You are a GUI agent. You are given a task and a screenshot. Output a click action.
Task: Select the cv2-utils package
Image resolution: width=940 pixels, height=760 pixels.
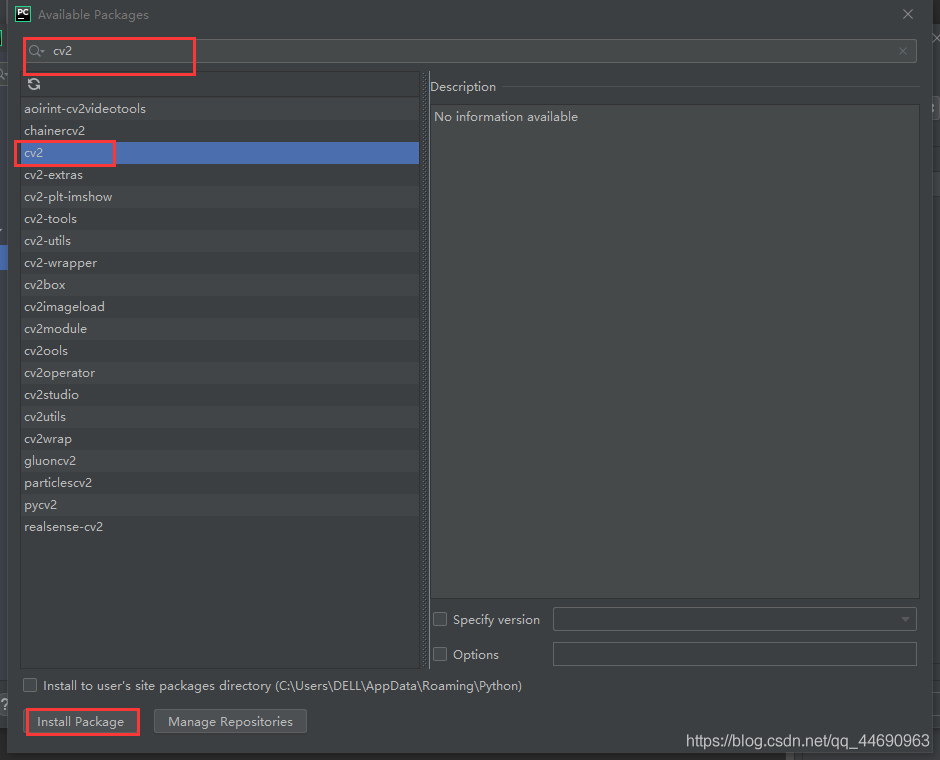[x=220, y=241]
